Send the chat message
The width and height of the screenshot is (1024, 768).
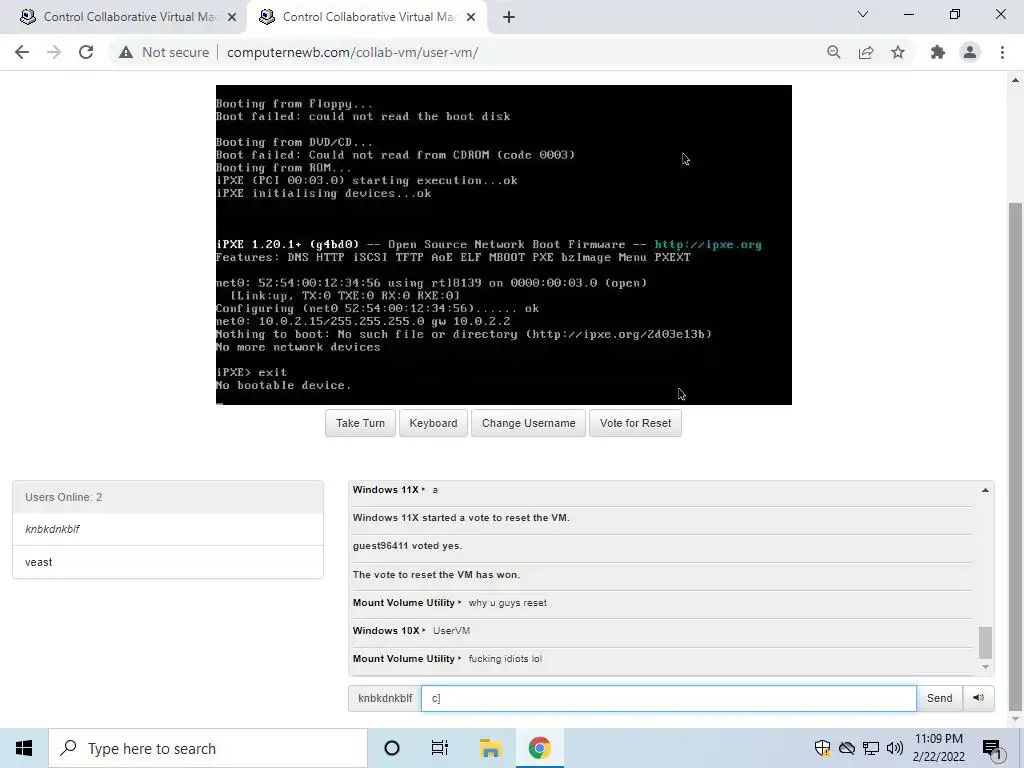[x=939, y=698]
